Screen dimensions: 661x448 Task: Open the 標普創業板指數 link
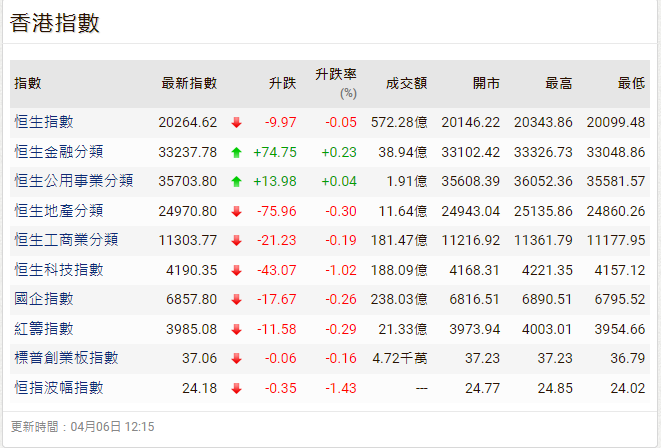(66, 358)
